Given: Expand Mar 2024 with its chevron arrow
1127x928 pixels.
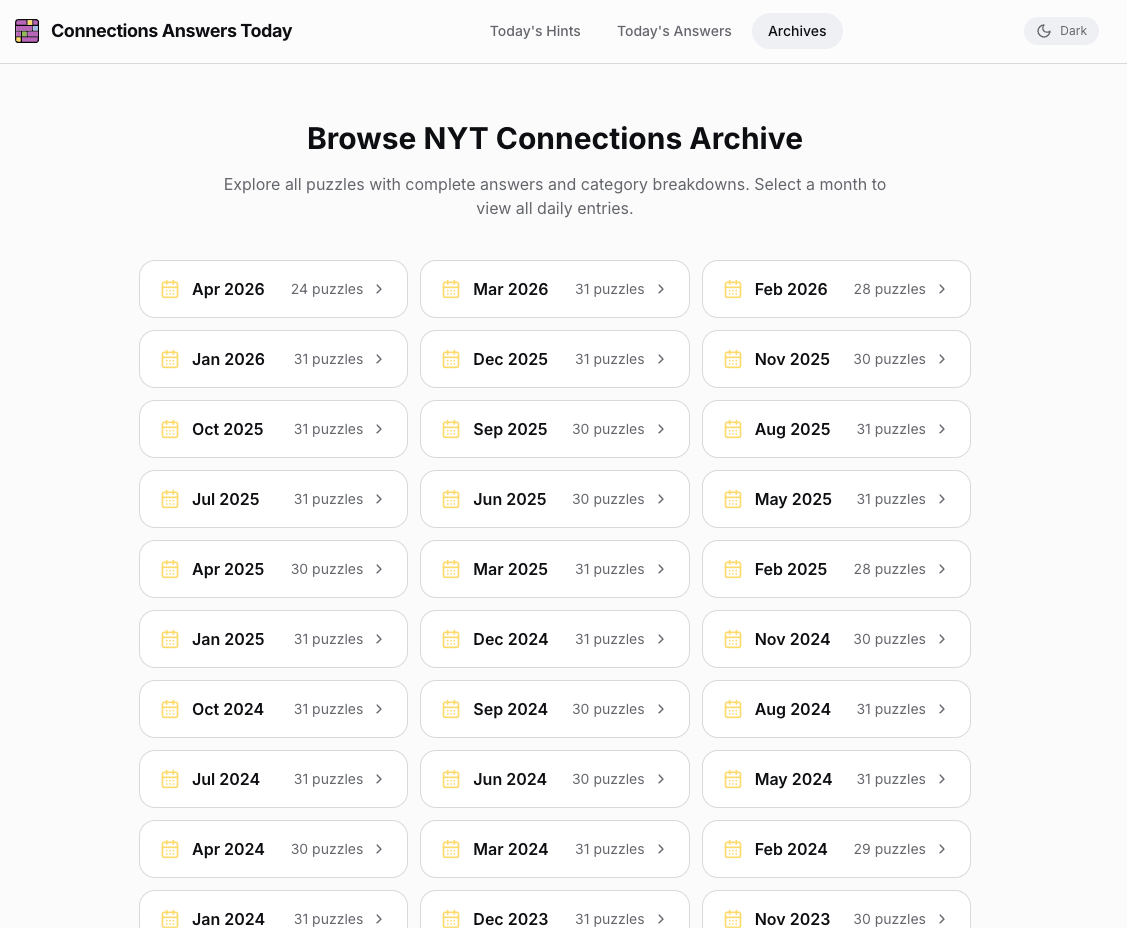Looking at the screenshot, I should point(661,849).
